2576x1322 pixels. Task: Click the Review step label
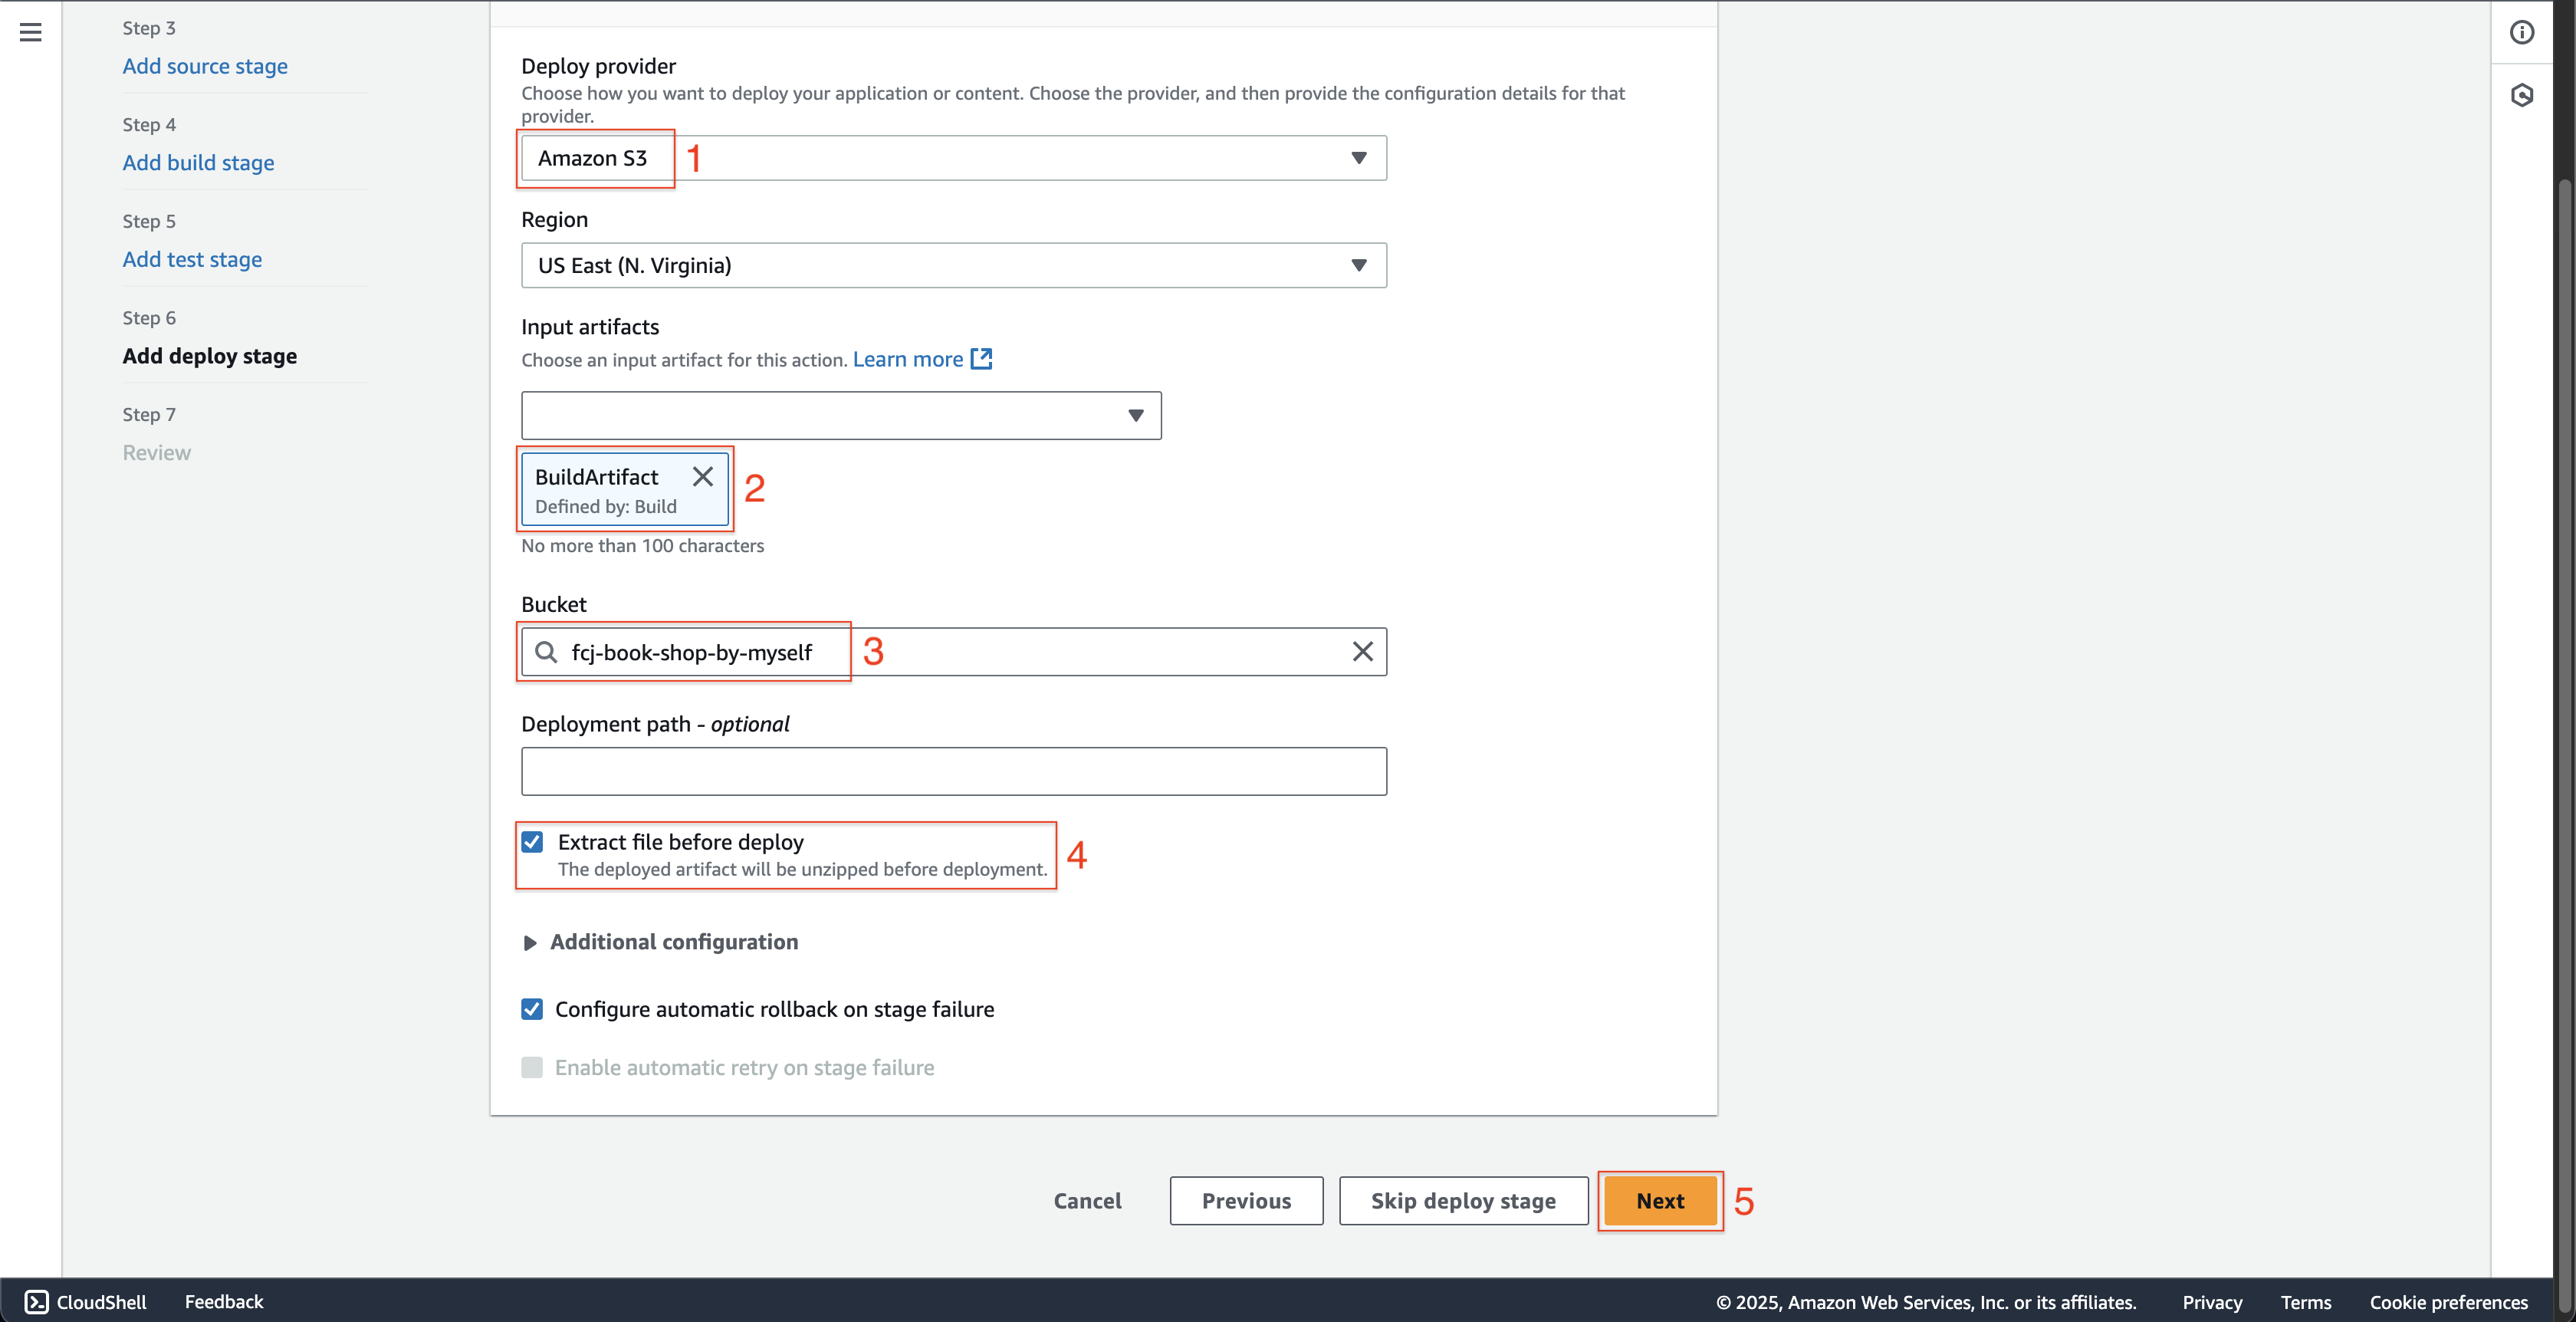click(156, 452)
